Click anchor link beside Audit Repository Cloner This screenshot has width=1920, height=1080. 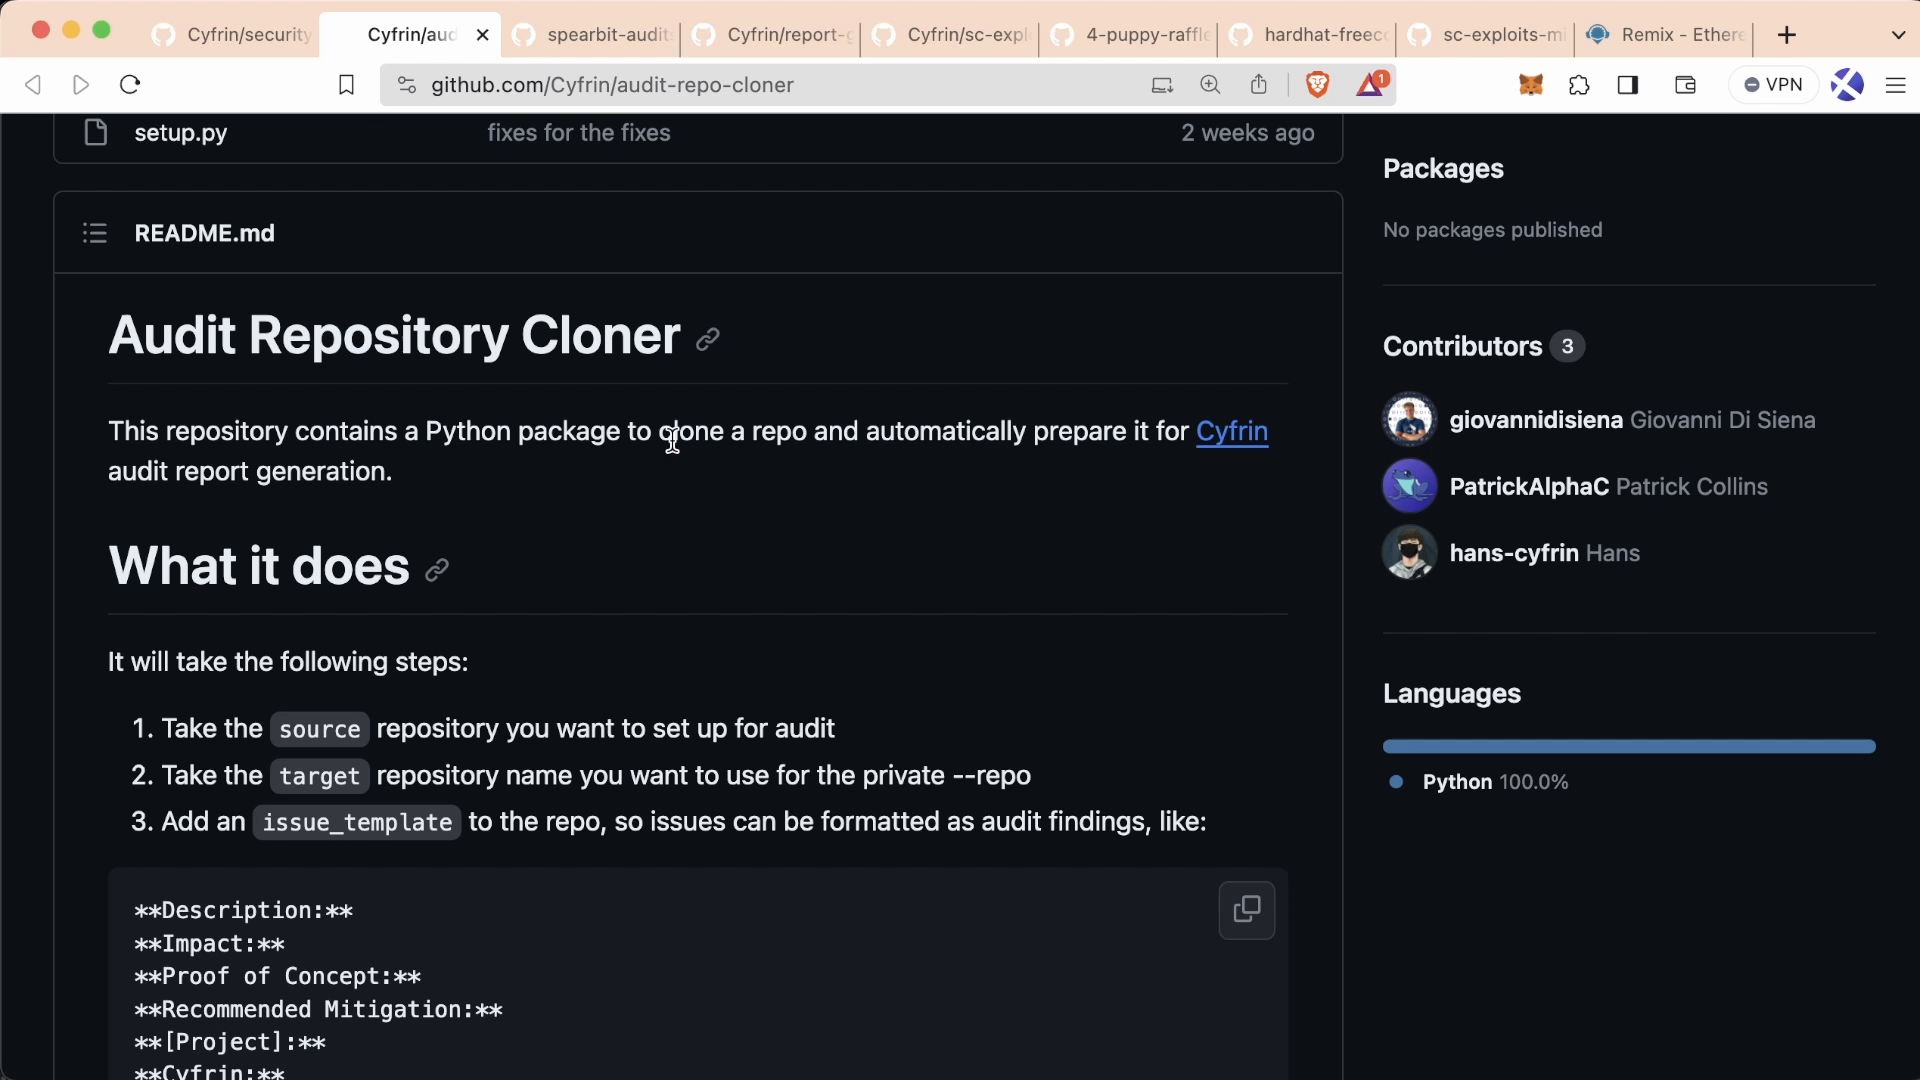point(708,340)
